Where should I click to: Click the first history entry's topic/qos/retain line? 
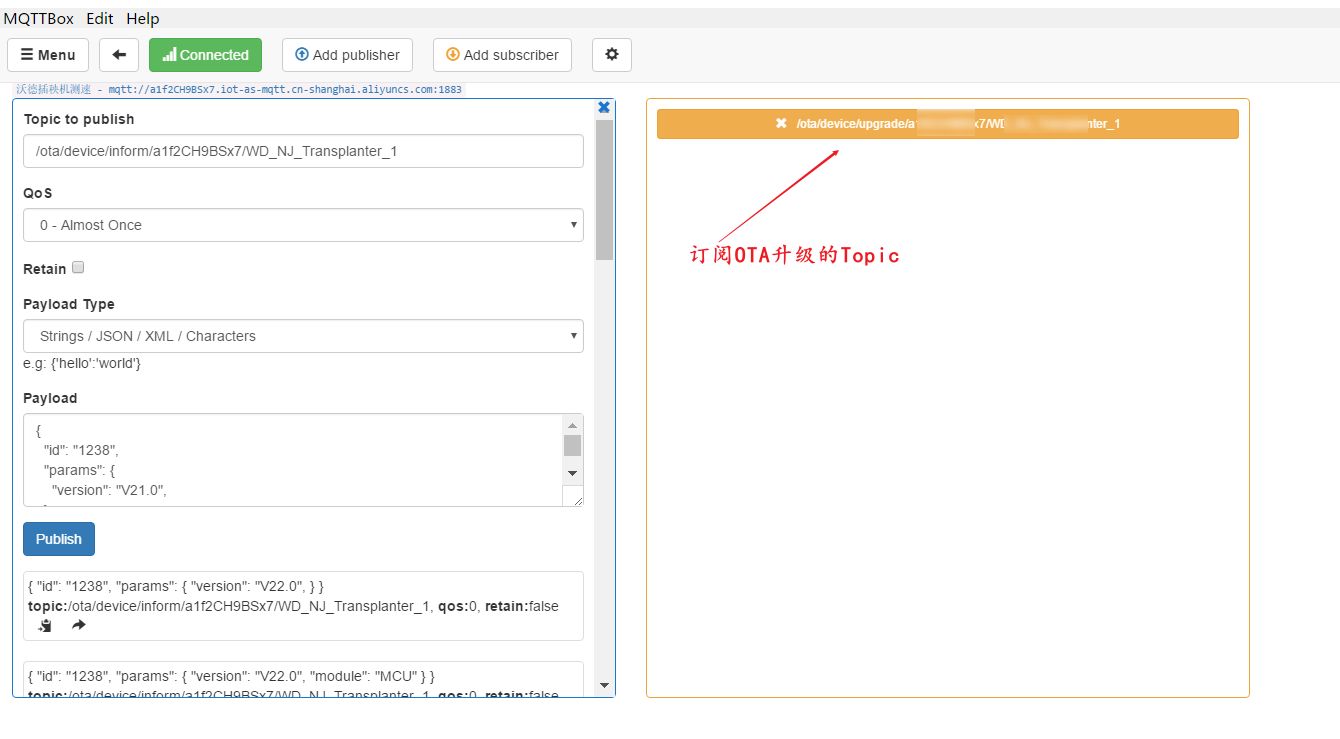293,606
